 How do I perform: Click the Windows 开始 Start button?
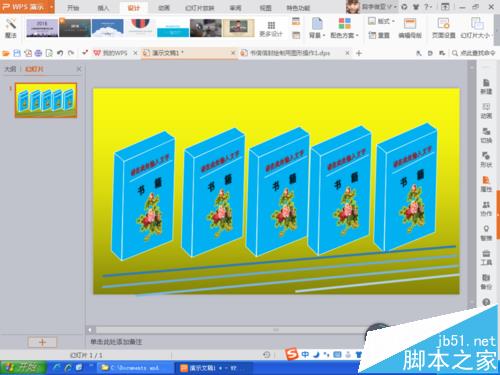[x=23, y=368]
